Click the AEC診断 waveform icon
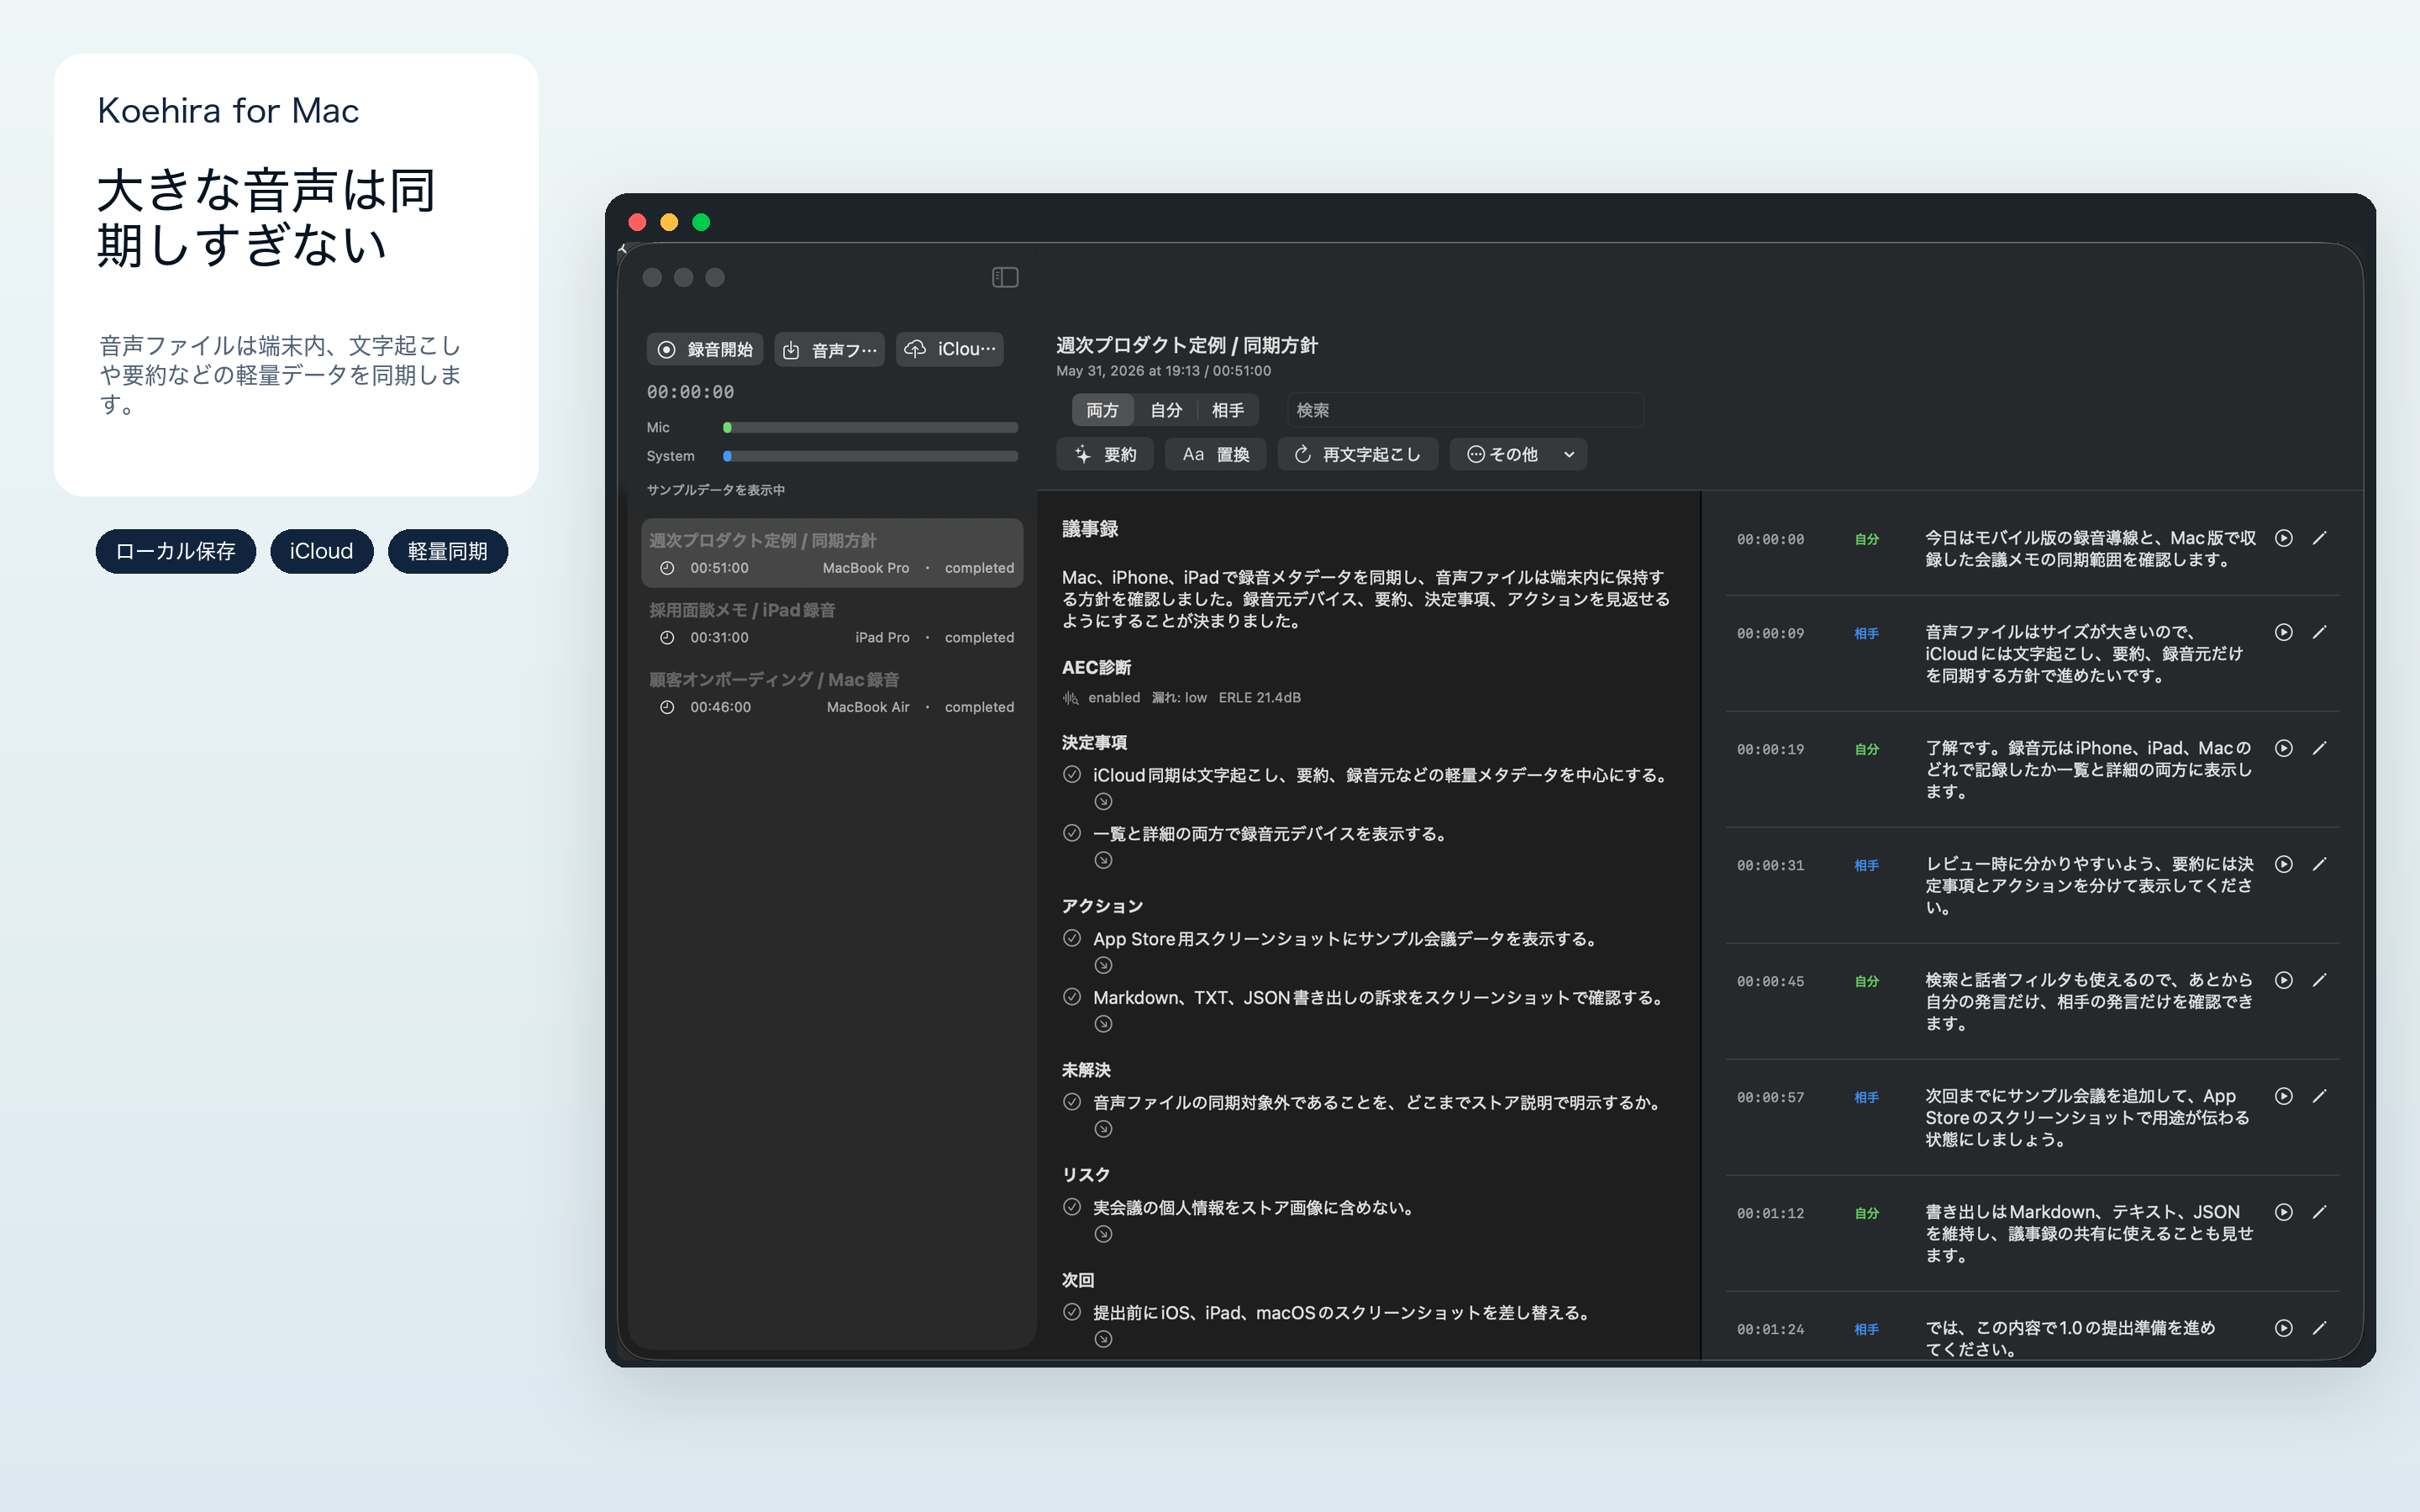2420x1512 pixels. coord(1071,698)
